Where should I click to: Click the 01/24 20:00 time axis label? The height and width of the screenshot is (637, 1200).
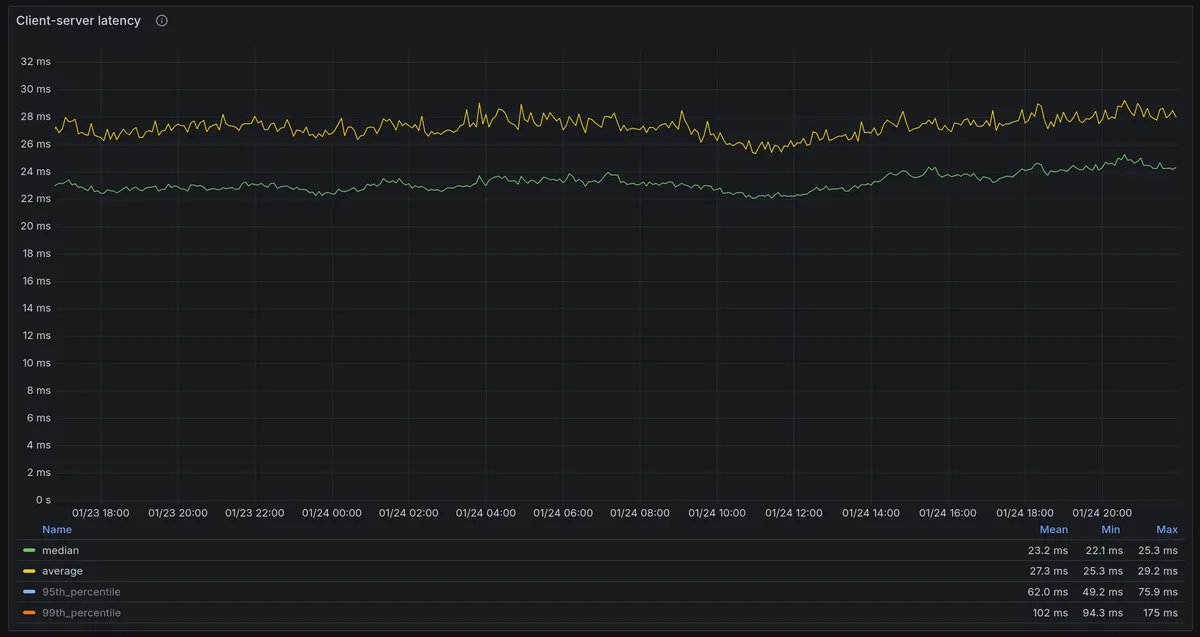pos(1102,513)
